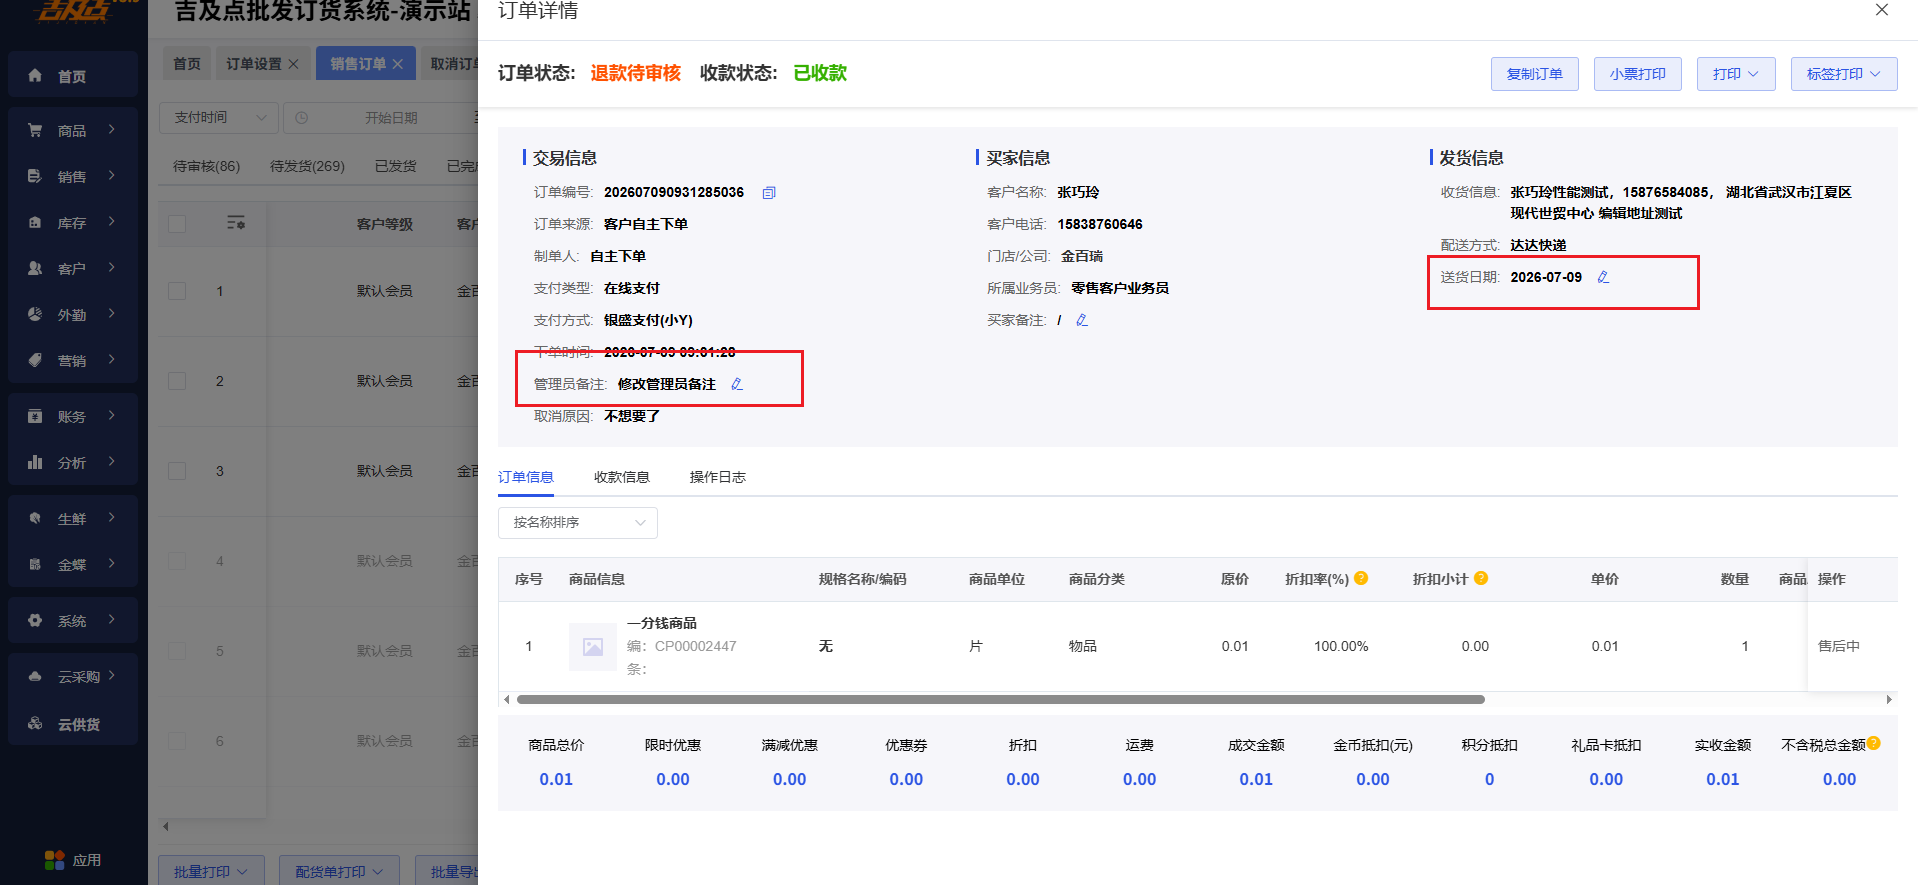Switch to the 收款信息 tab
1918x885 pixels.
pos(622,477)
